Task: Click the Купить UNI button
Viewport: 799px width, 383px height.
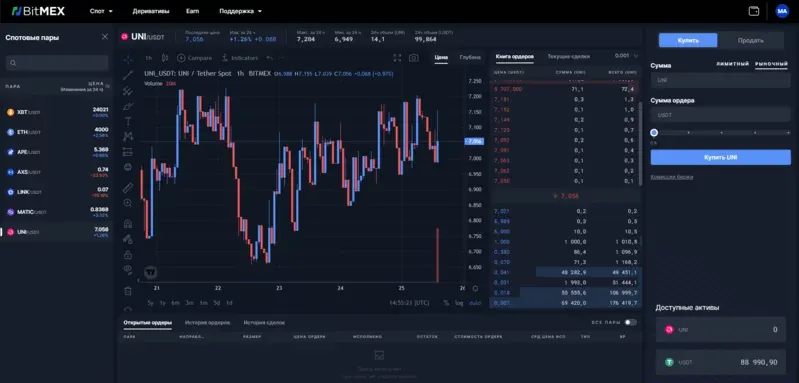Action: (721, 157)
